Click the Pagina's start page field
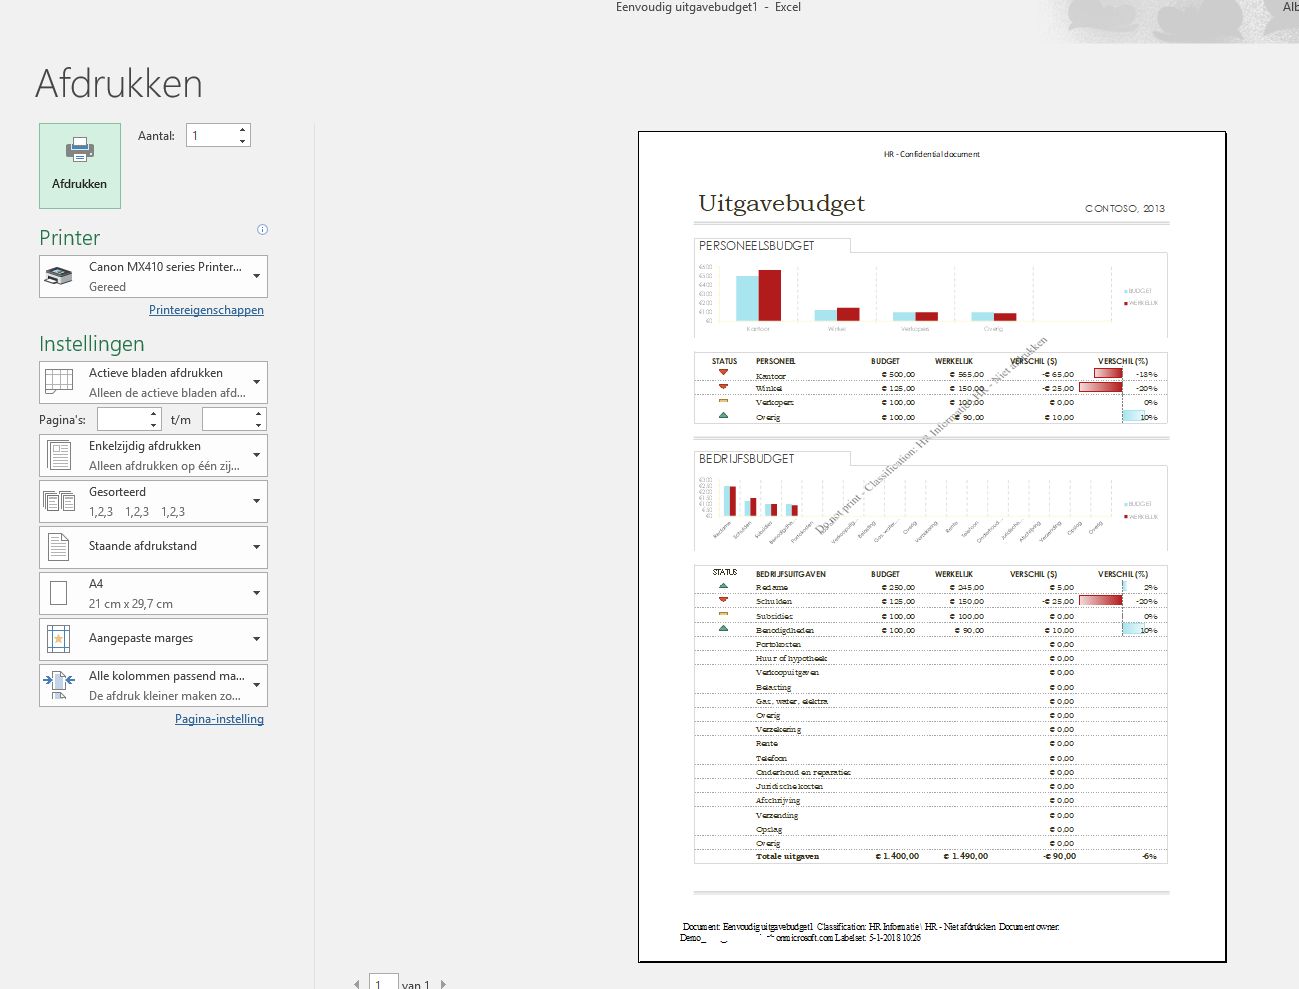Viewport: 1299px width, 989px height. 123,420
